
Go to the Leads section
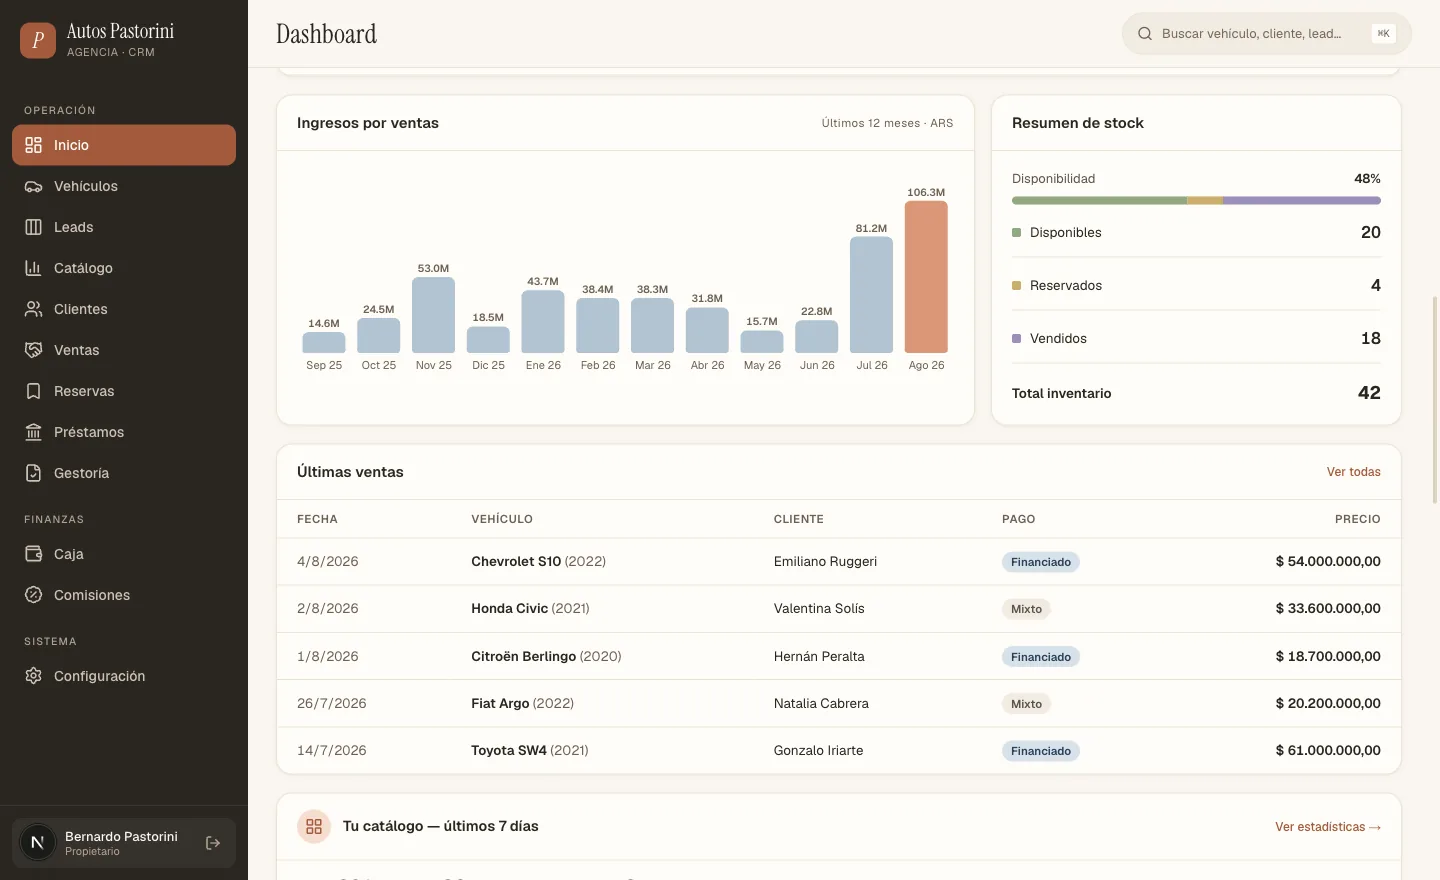pyautogui.click(x=124, y=227)
